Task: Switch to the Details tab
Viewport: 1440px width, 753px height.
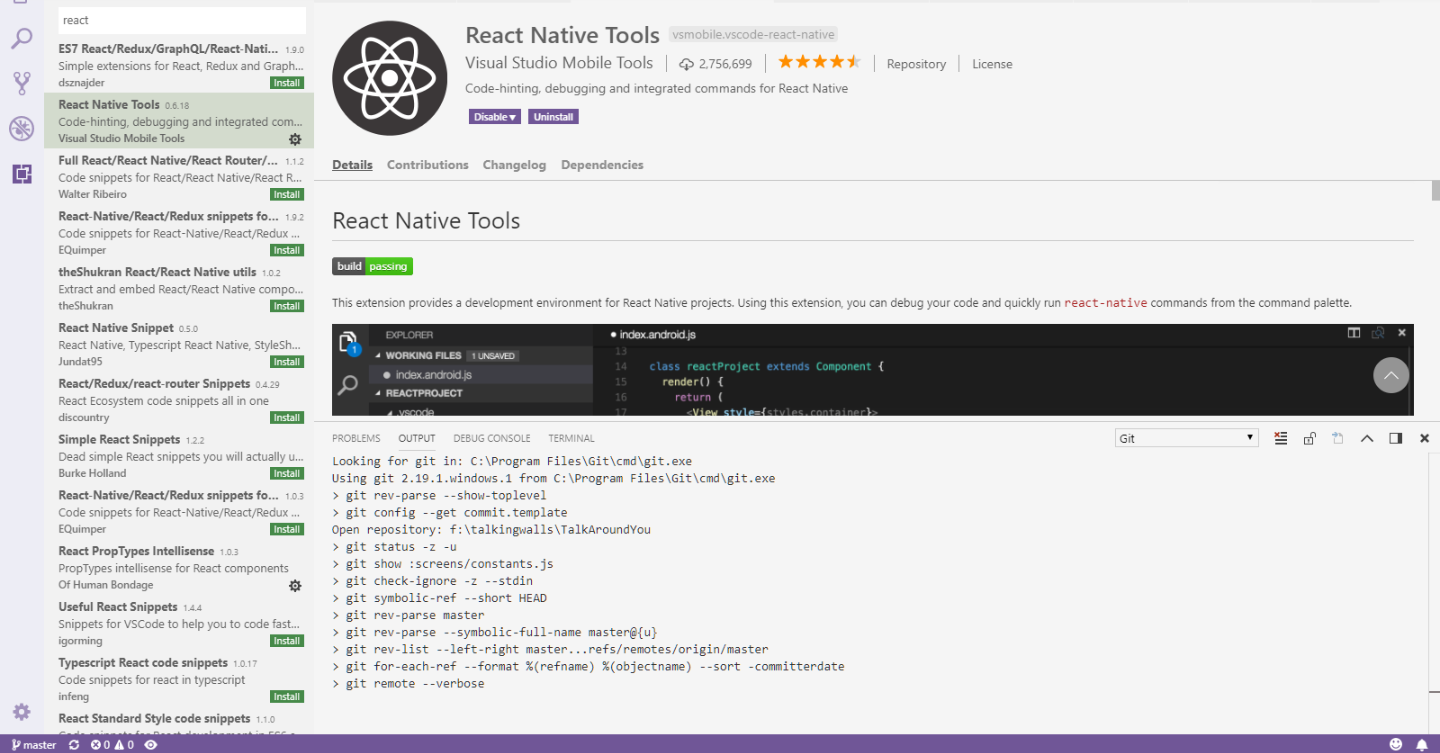Action: [x=352, y=165]
